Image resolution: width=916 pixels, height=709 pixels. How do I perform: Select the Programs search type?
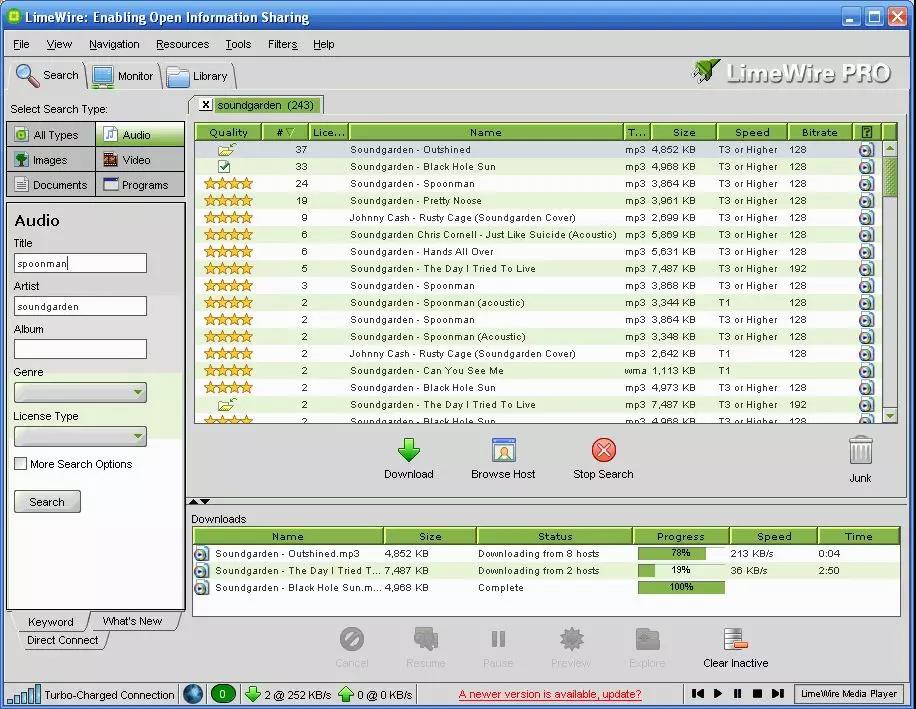(x=140, y=185)
